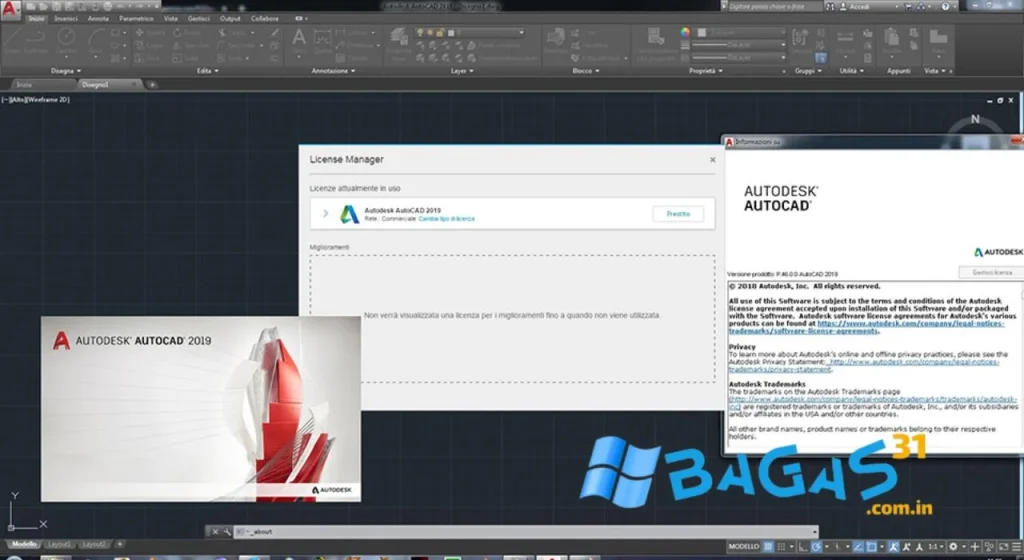
Task: Open annotation scale 1:1 dropdown
Action: pos(935,546)
